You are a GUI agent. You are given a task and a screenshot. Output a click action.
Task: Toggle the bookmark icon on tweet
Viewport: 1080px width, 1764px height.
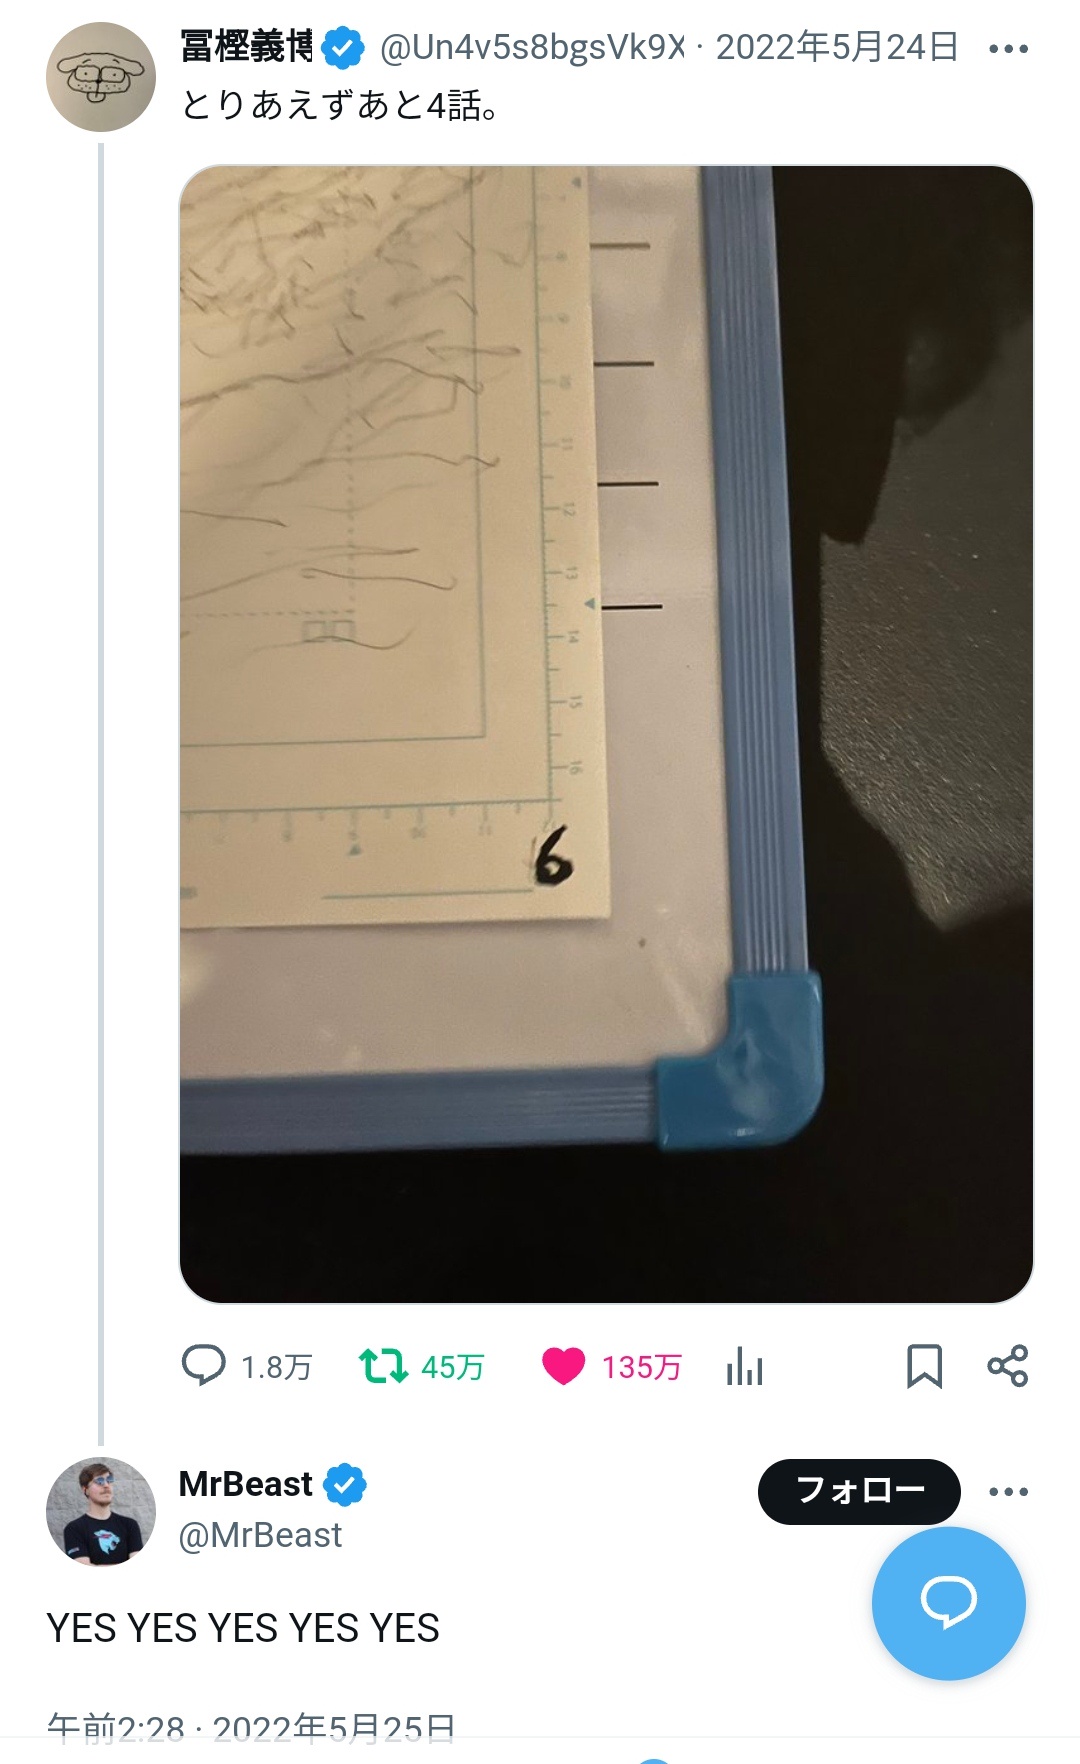click(x=924, y=1366)
